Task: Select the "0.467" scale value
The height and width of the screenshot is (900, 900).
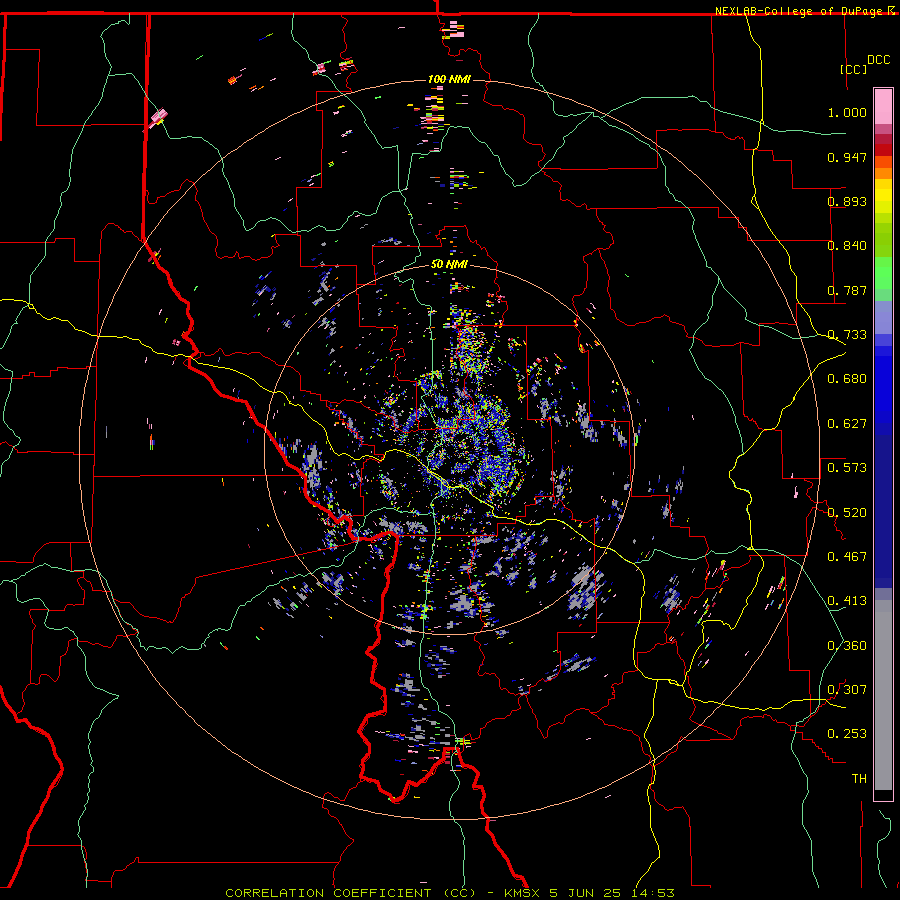Action: pos(847,557)
